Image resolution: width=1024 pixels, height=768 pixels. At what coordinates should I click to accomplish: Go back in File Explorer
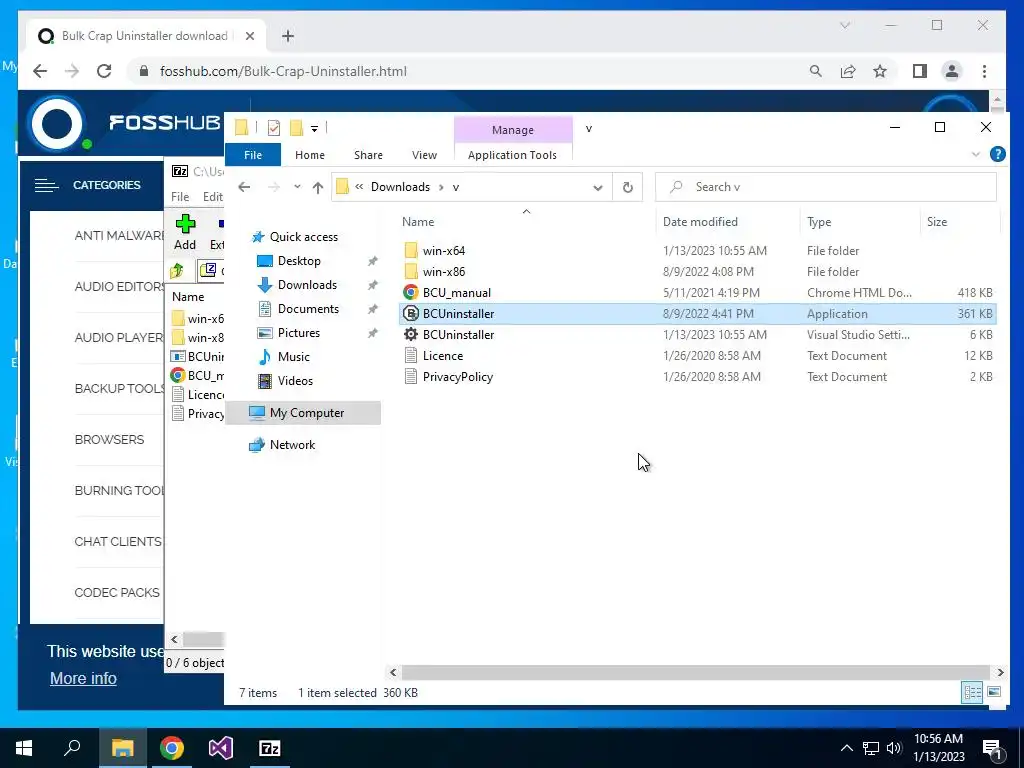(244, 187)
